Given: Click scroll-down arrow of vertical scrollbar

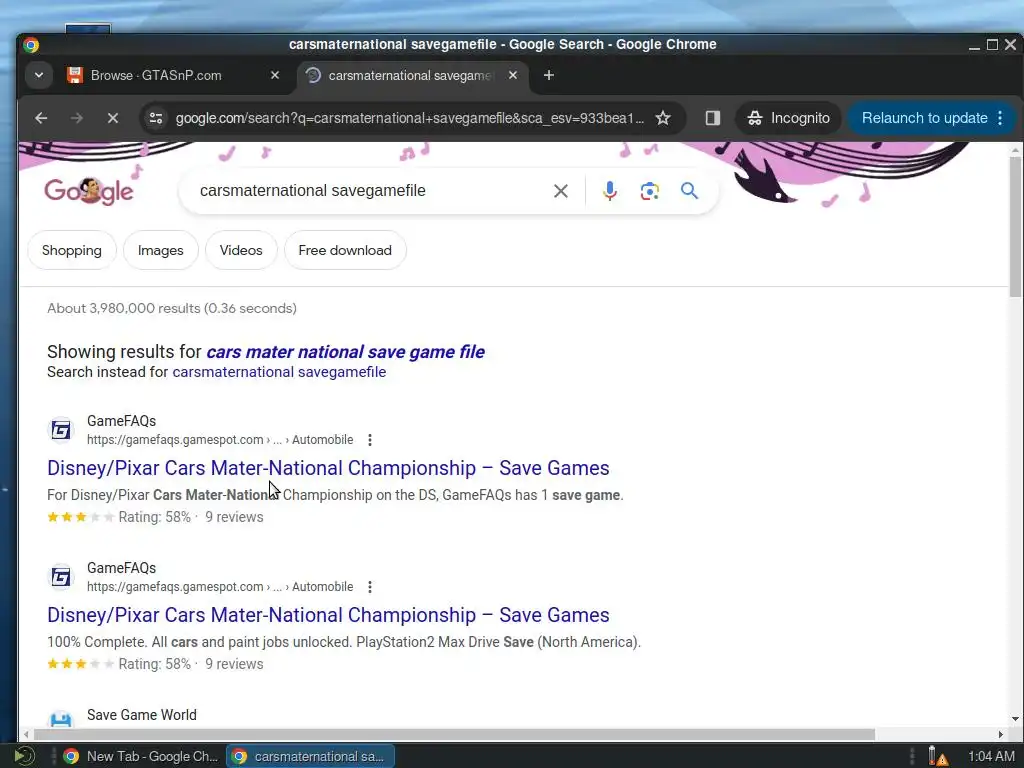Looking at the screenshot, I should [1015, 719].
